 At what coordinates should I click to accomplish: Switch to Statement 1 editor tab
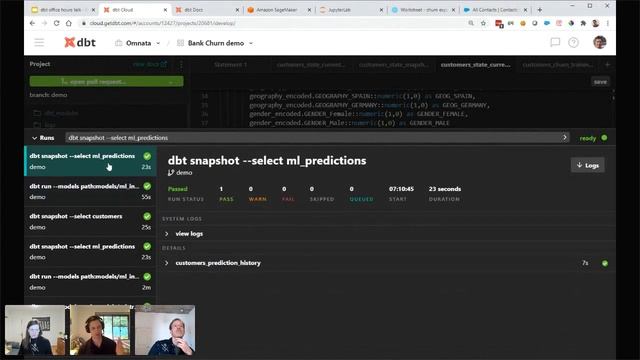point(230,64)
